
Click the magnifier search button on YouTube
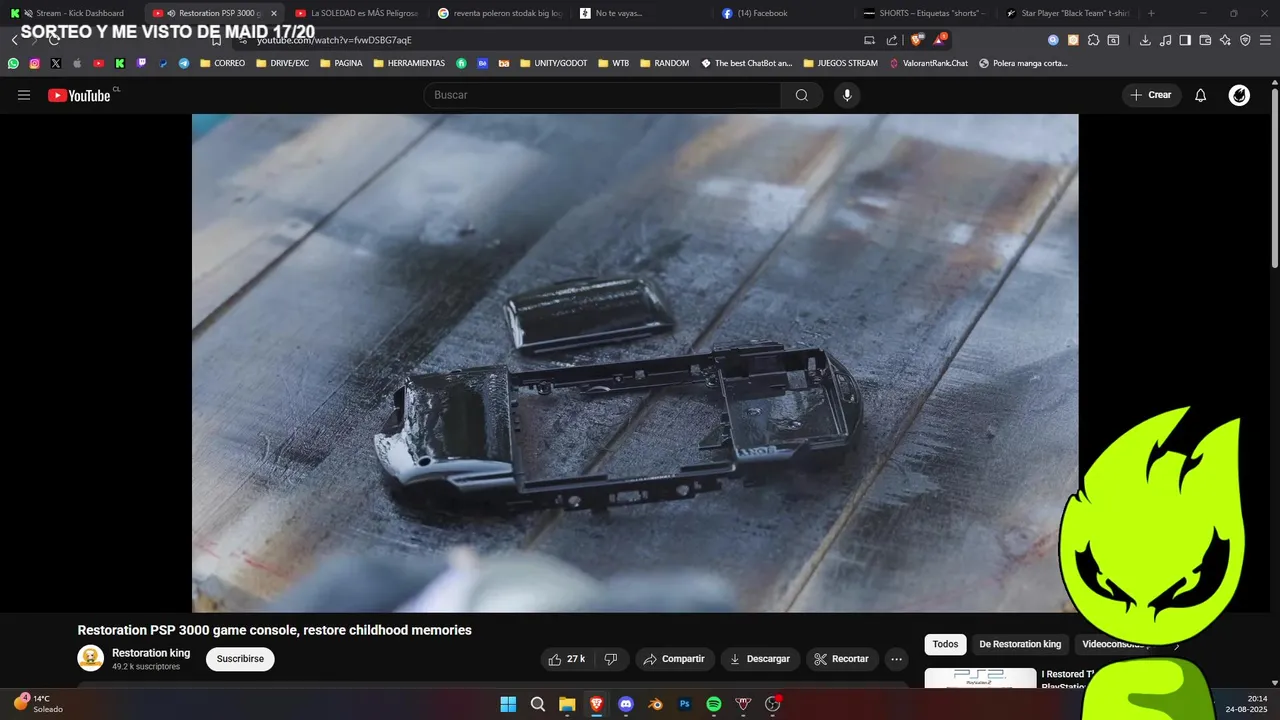coord(802,95)
